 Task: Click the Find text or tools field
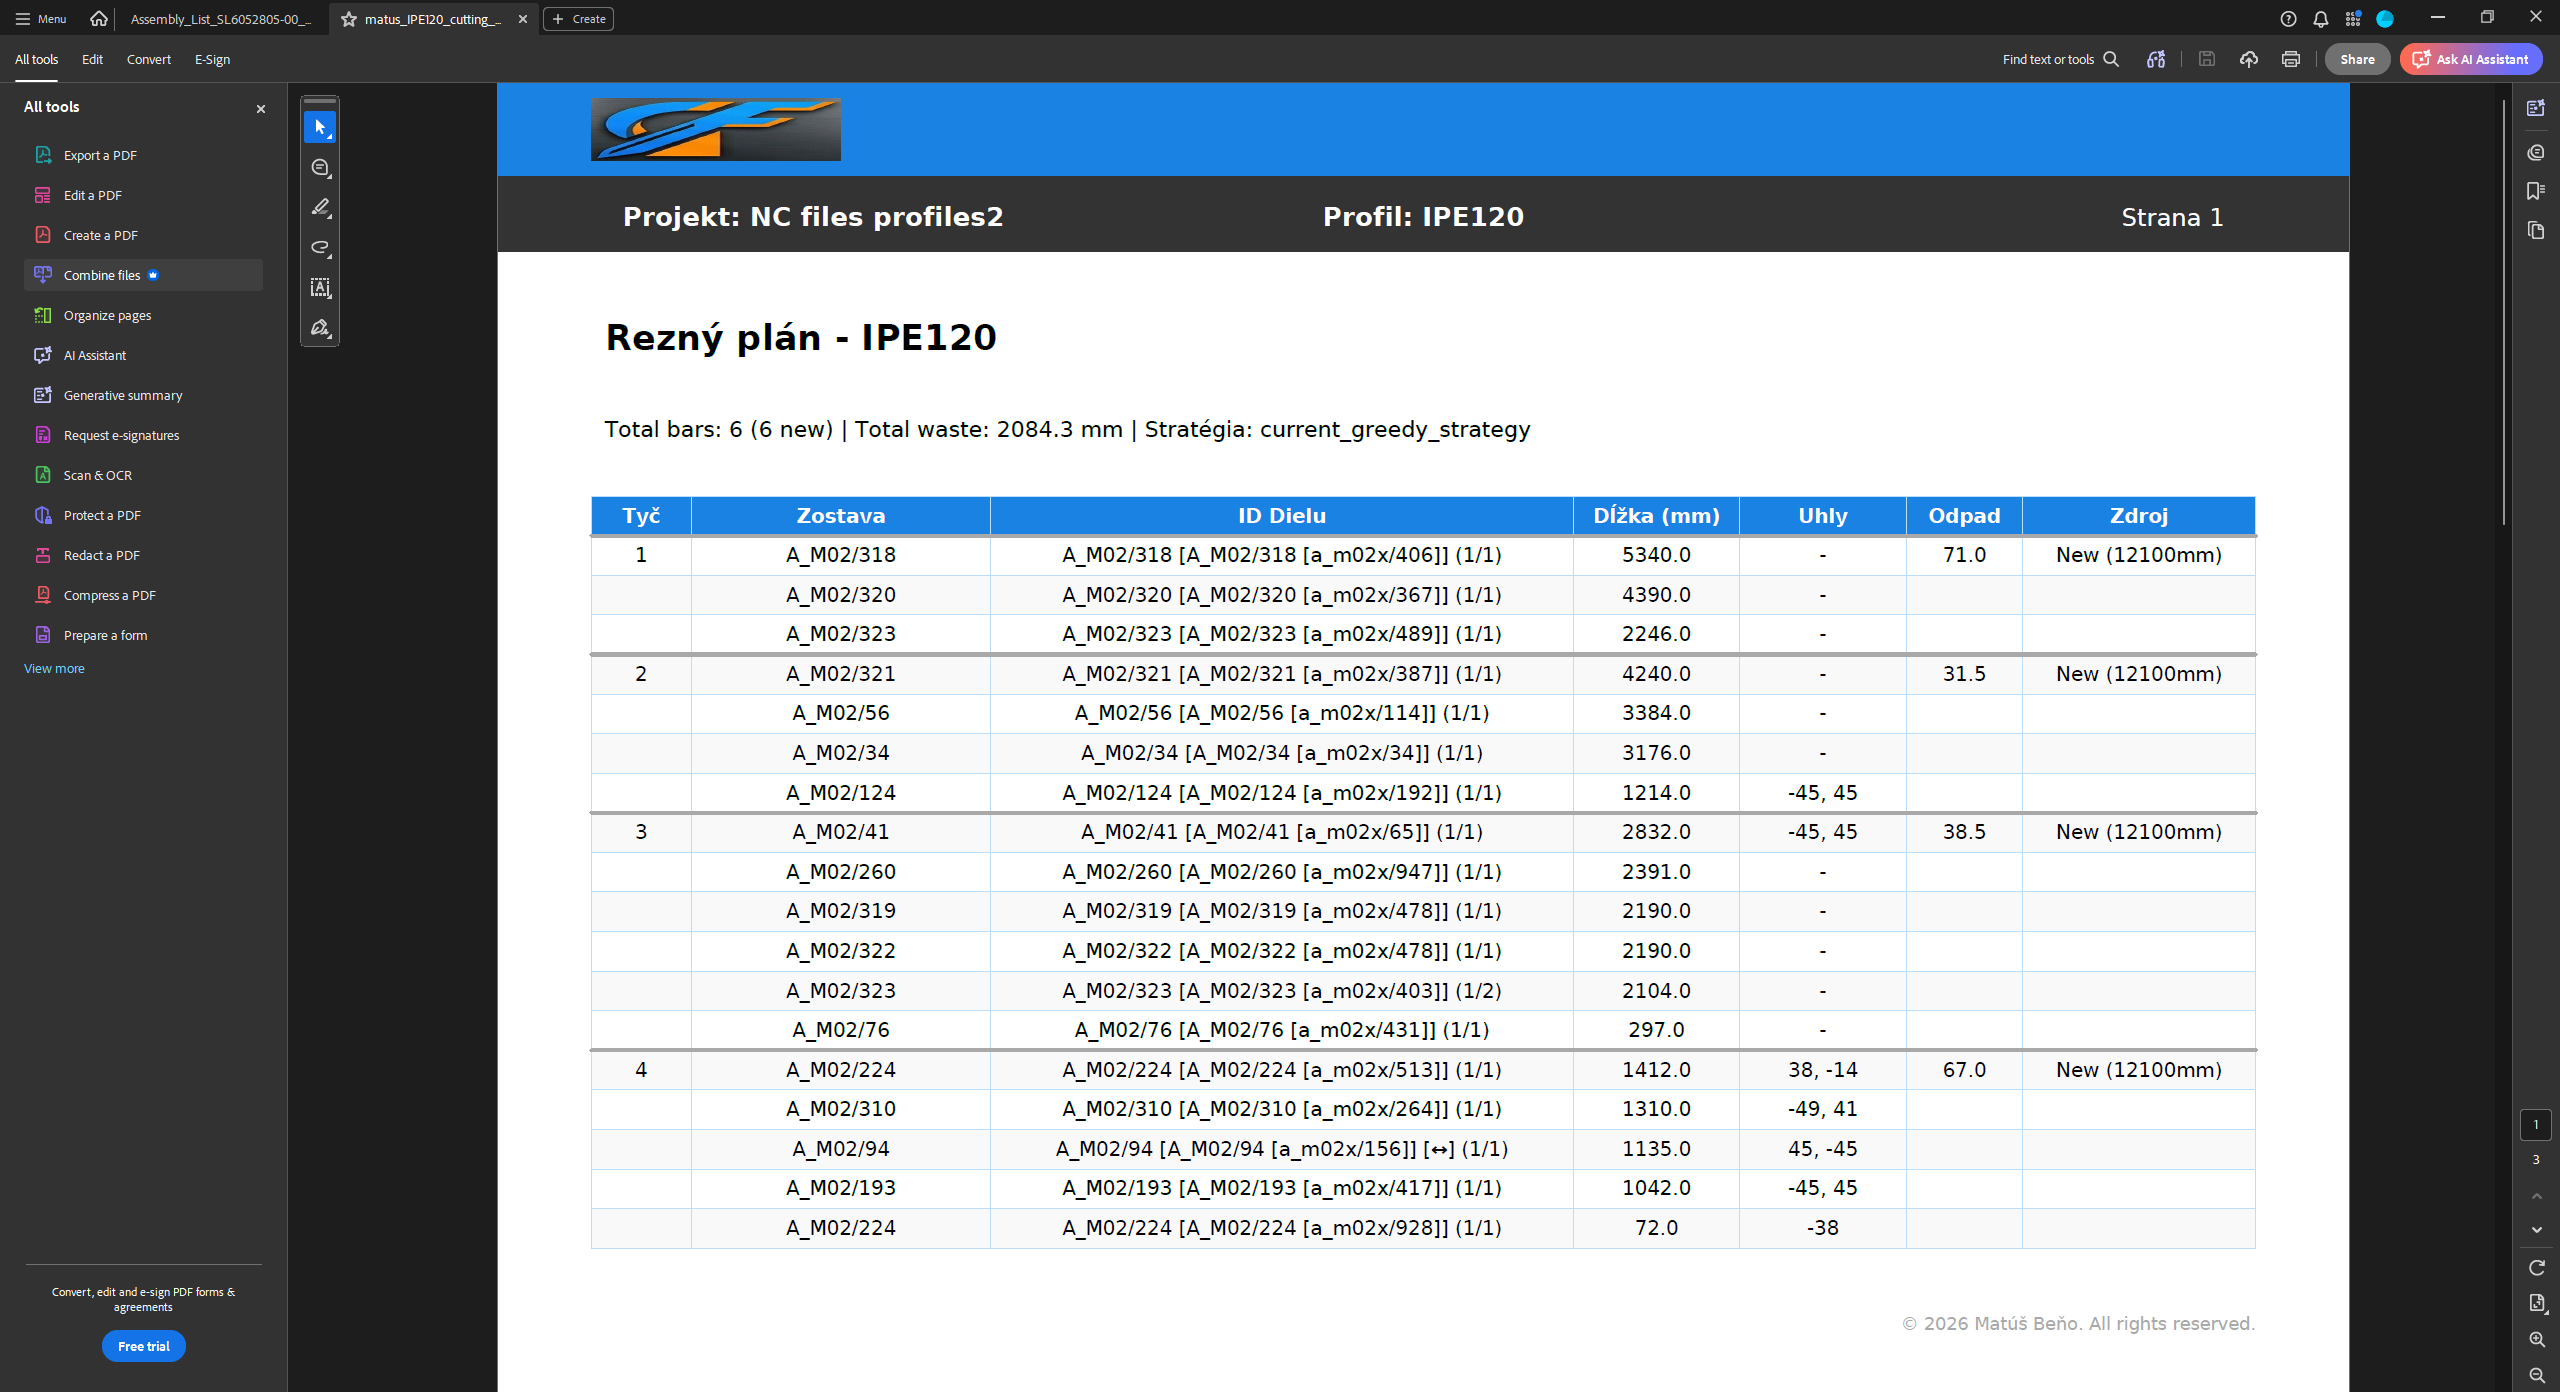[x=2060, y=59]
